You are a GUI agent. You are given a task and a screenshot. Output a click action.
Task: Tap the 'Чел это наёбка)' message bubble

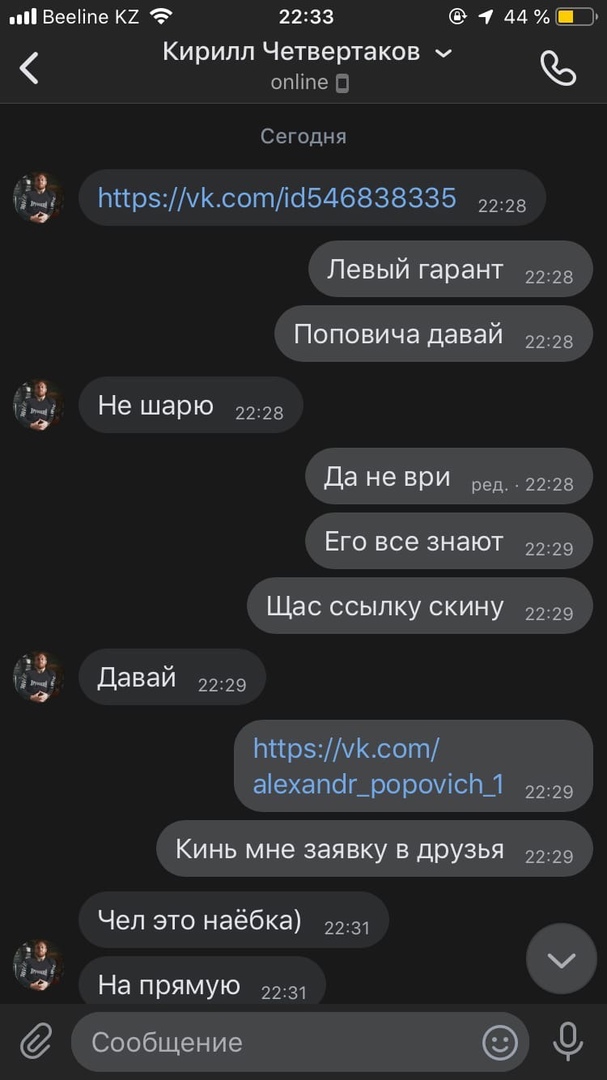coord(234,920)
